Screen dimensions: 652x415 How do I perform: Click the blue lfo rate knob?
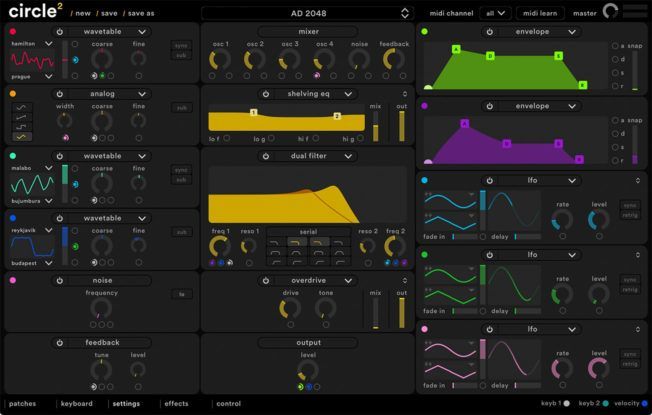(562, 220)
